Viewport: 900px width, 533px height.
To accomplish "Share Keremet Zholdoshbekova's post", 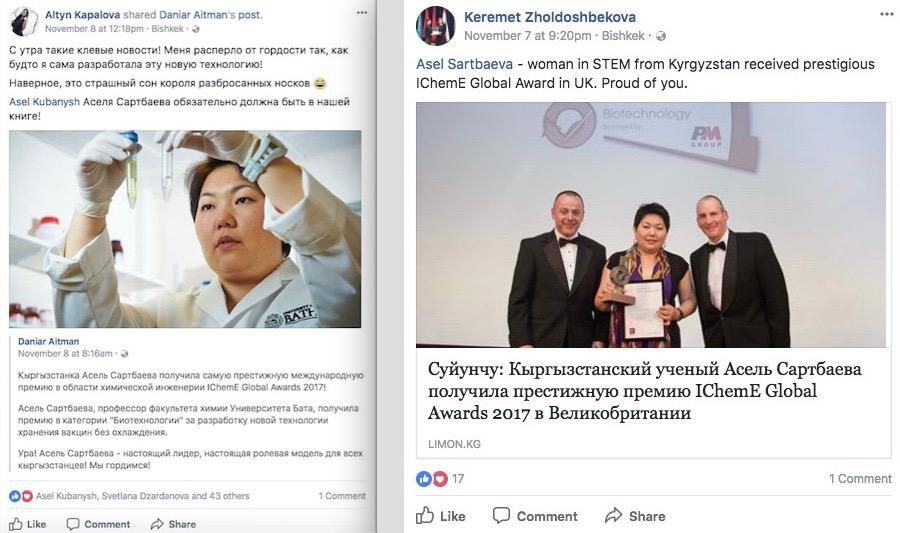I will tap(635, 516).
